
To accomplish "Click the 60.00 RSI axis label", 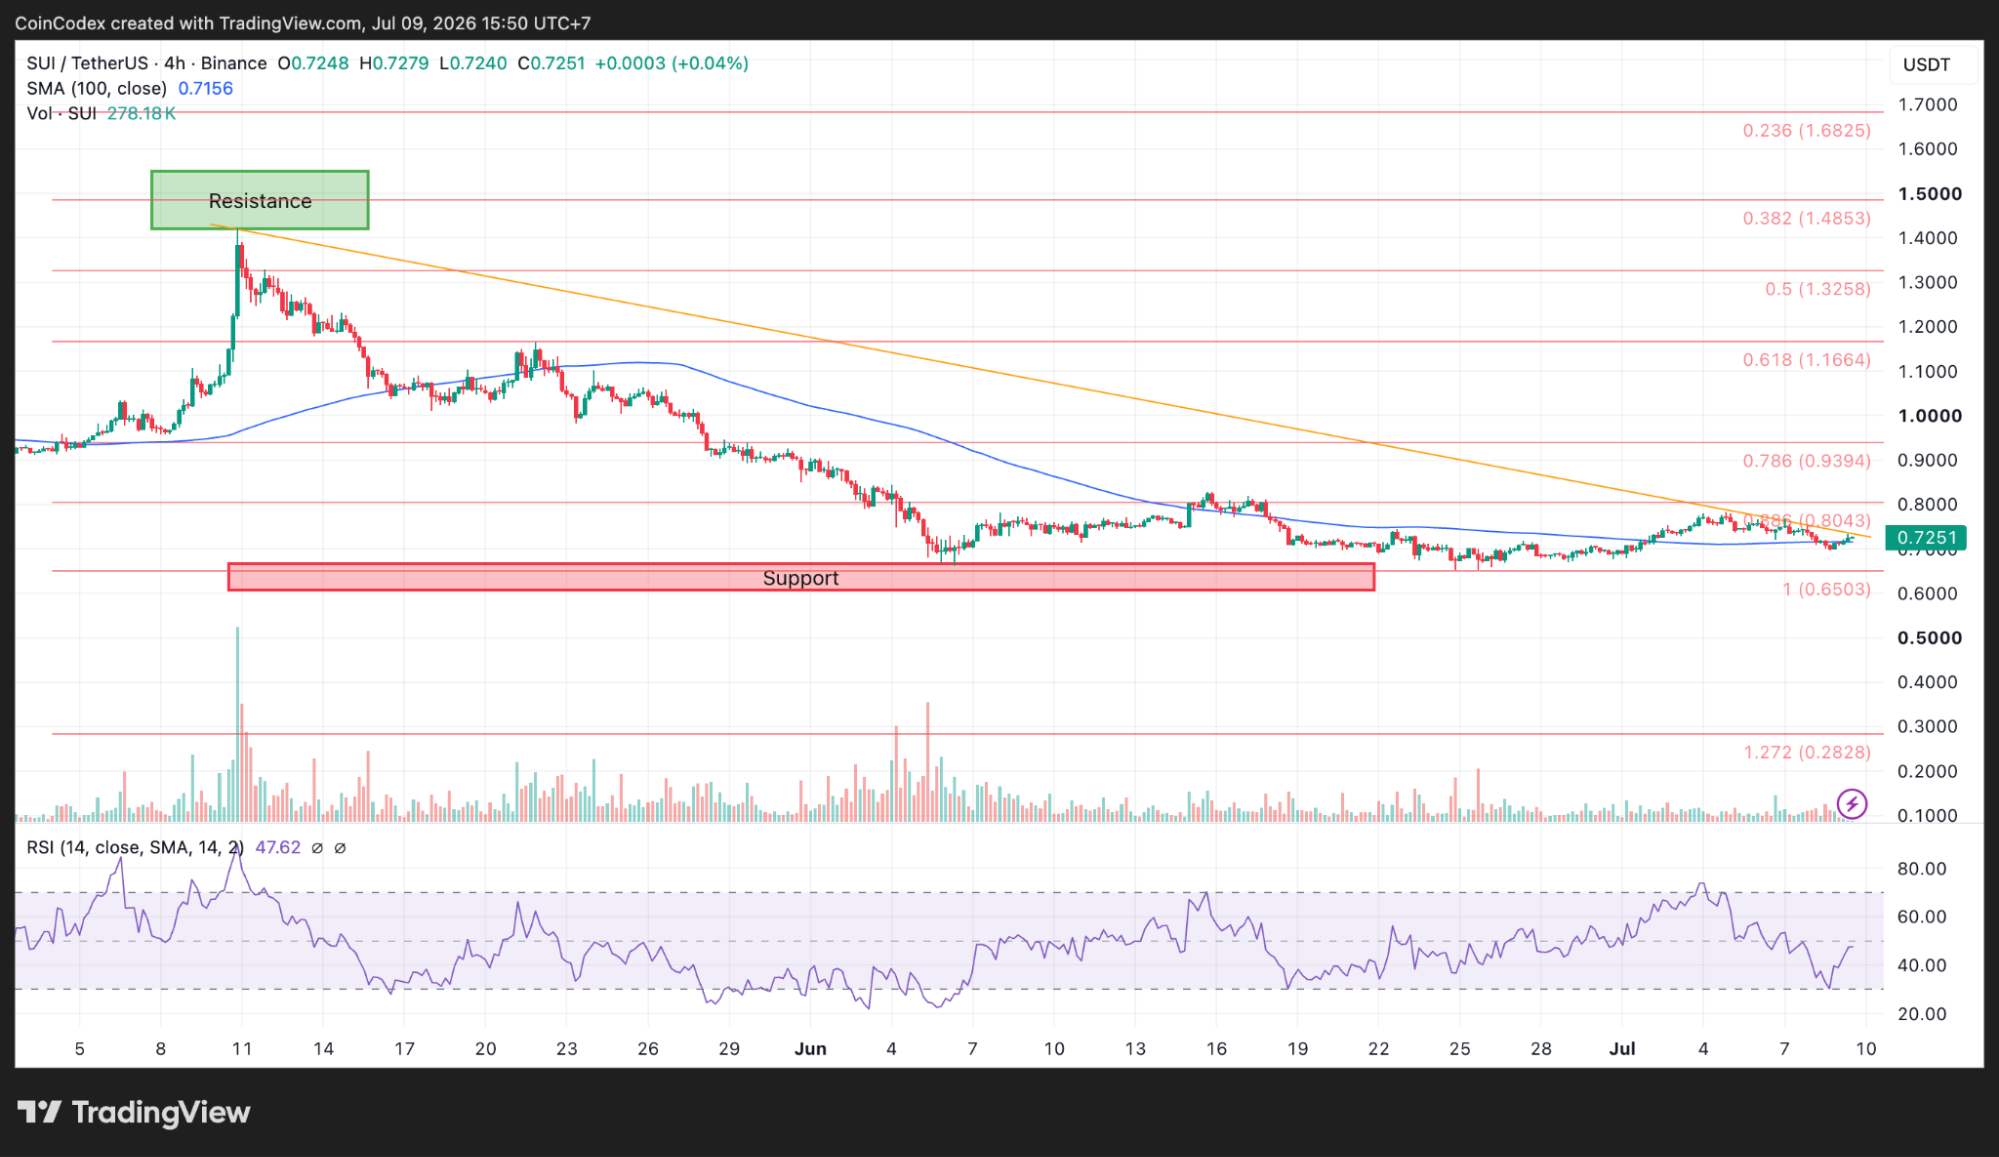I will click(x=1922, y=917).
